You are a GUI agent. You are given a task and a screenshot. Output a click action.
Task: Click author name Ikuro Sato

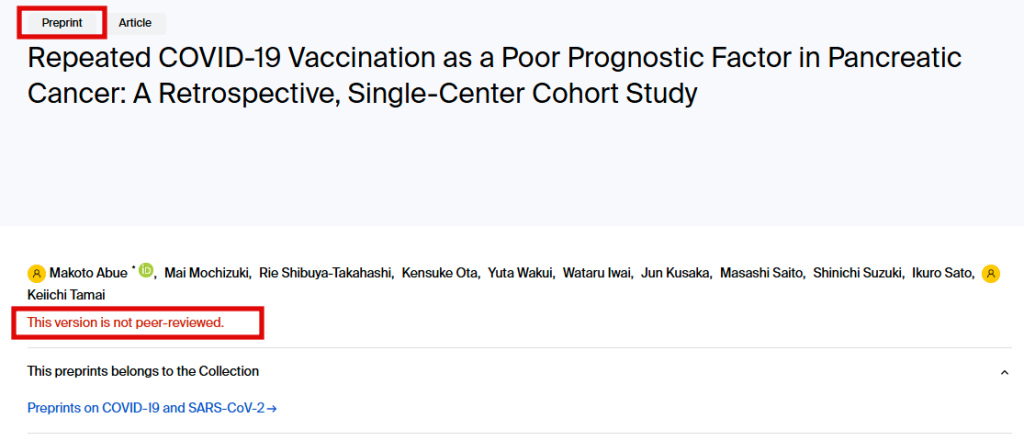coord(938,273)
